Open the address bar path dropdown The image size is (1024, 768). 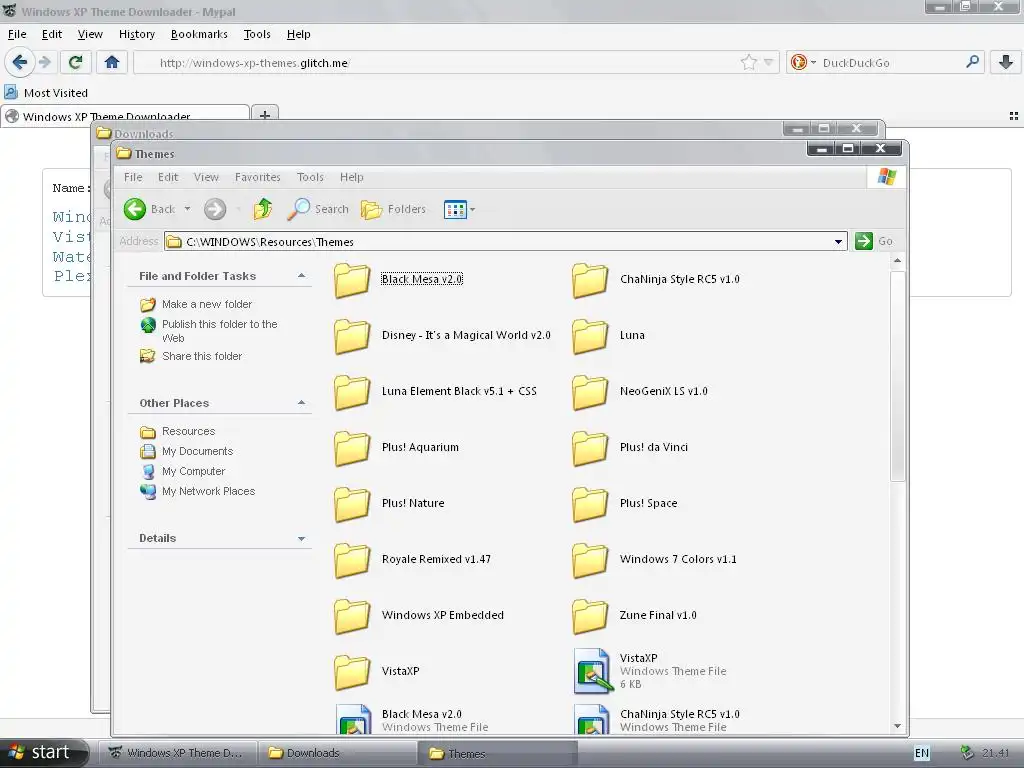pos(838,242)
